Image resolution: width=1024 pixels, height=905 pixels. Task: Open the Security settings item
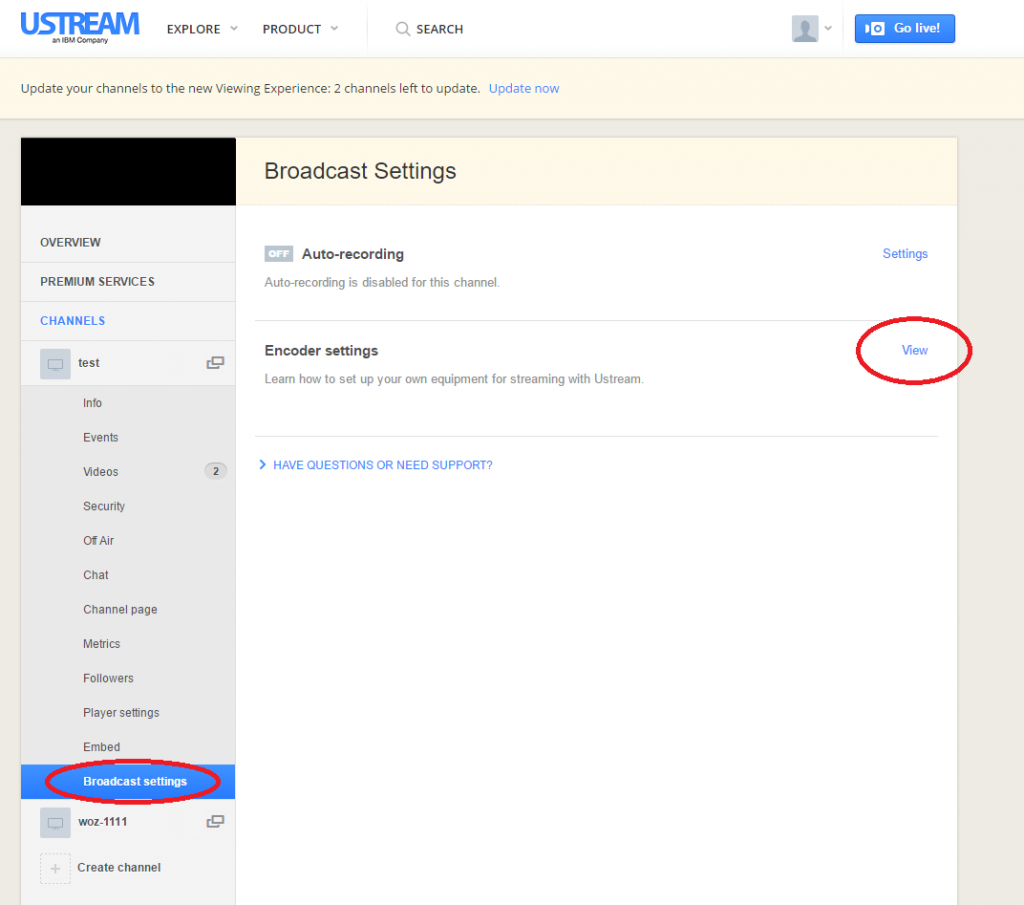(104, 506)
